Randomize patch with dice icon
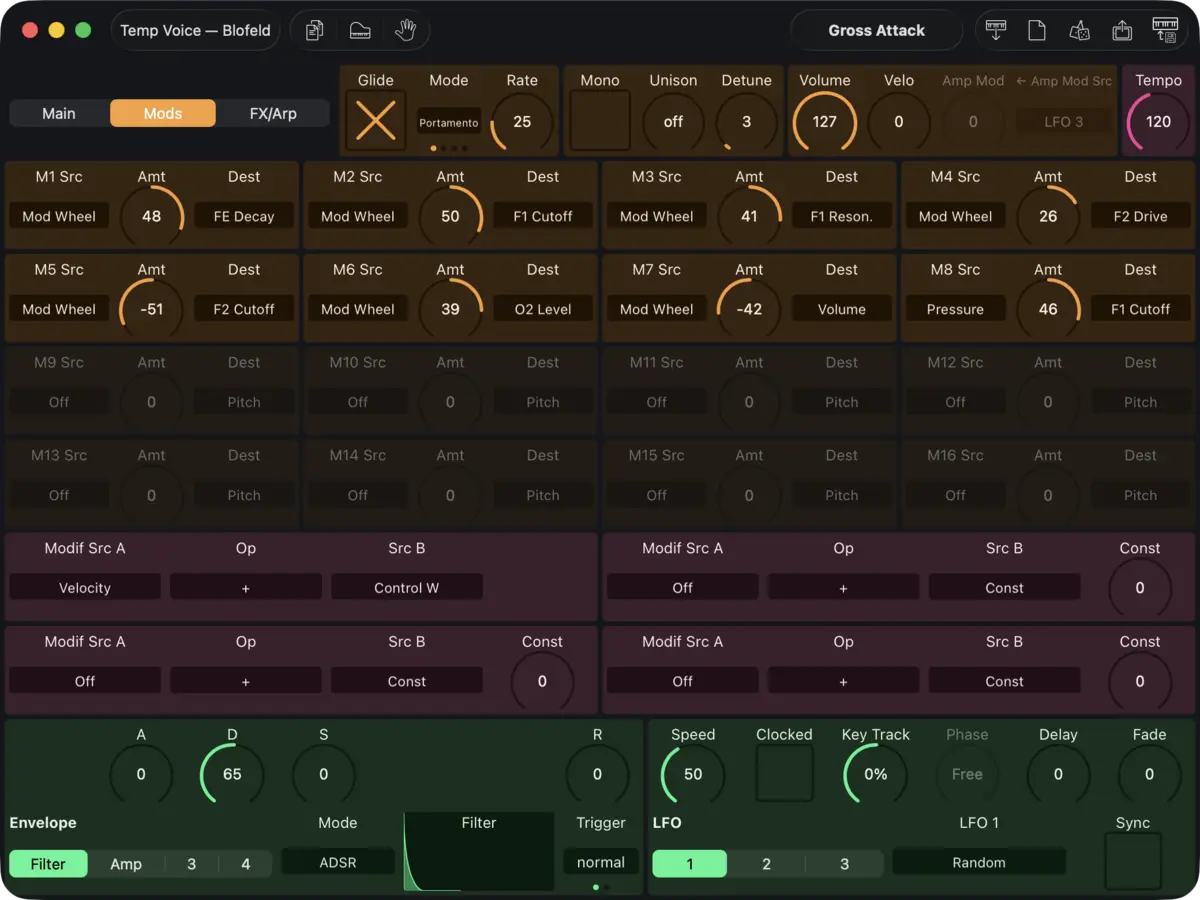The width and height of the screenshot is (1200, 900). [x=1079, y=31]
